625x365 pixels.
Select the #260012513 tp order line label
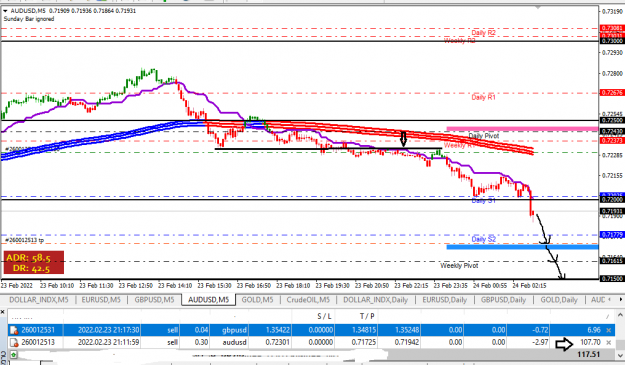pyautogui.click(x=25, y=240)
